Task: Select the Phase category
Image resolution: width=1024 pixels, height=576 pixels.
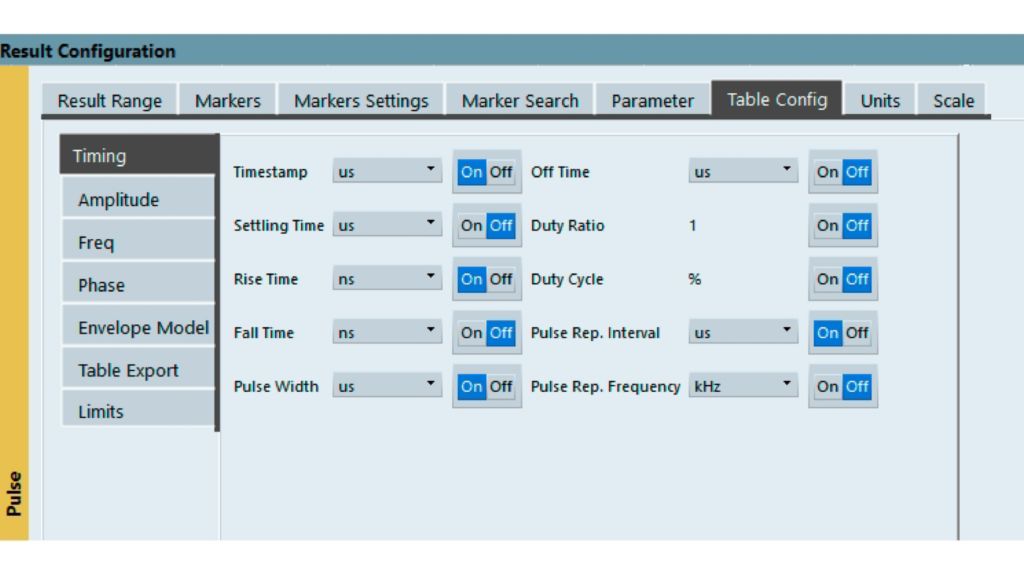Action: coord(101,284)
